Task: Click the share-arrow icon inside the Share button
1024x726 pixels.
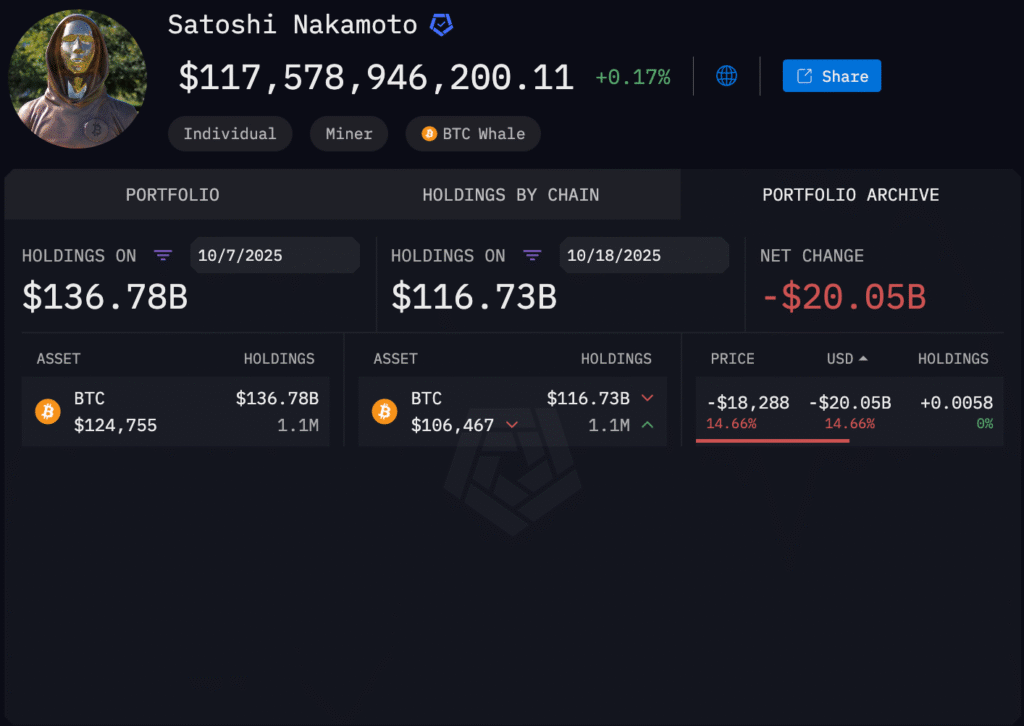Action: coord(806,75)
